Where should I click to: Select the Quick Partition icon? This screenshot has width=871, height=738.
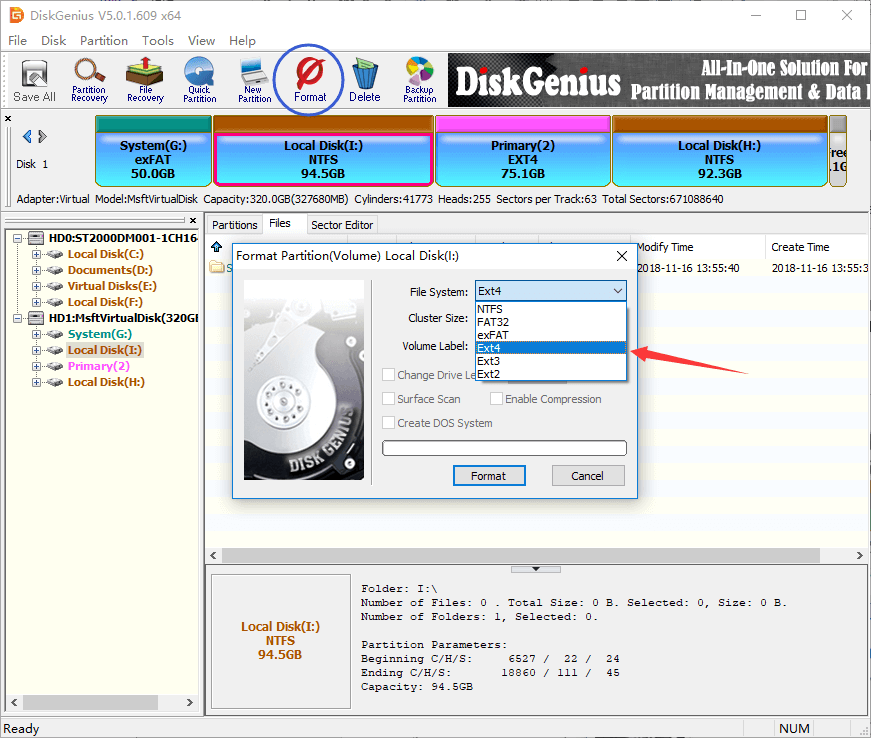[200, 80]
